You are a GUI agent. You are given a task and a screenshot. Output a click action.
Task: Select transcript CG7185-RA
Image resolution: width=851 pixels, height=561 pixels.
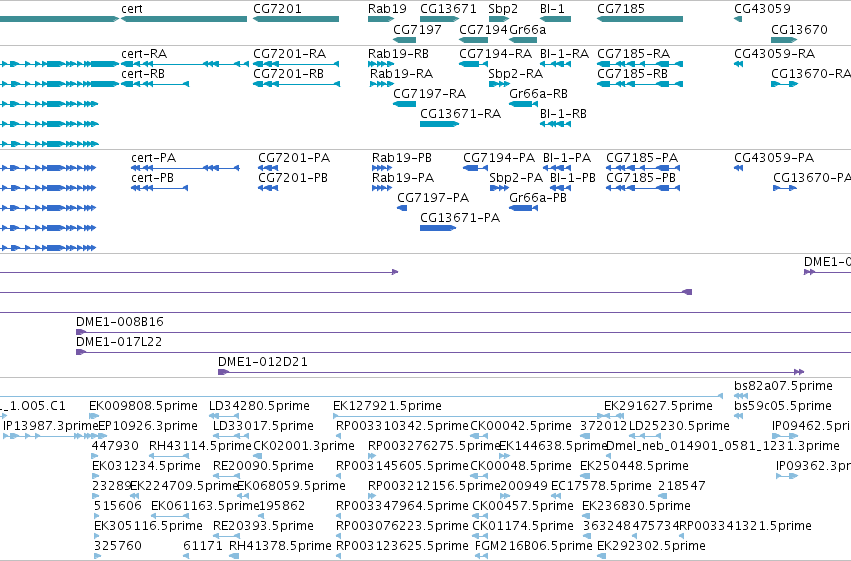tap(633, 54)
